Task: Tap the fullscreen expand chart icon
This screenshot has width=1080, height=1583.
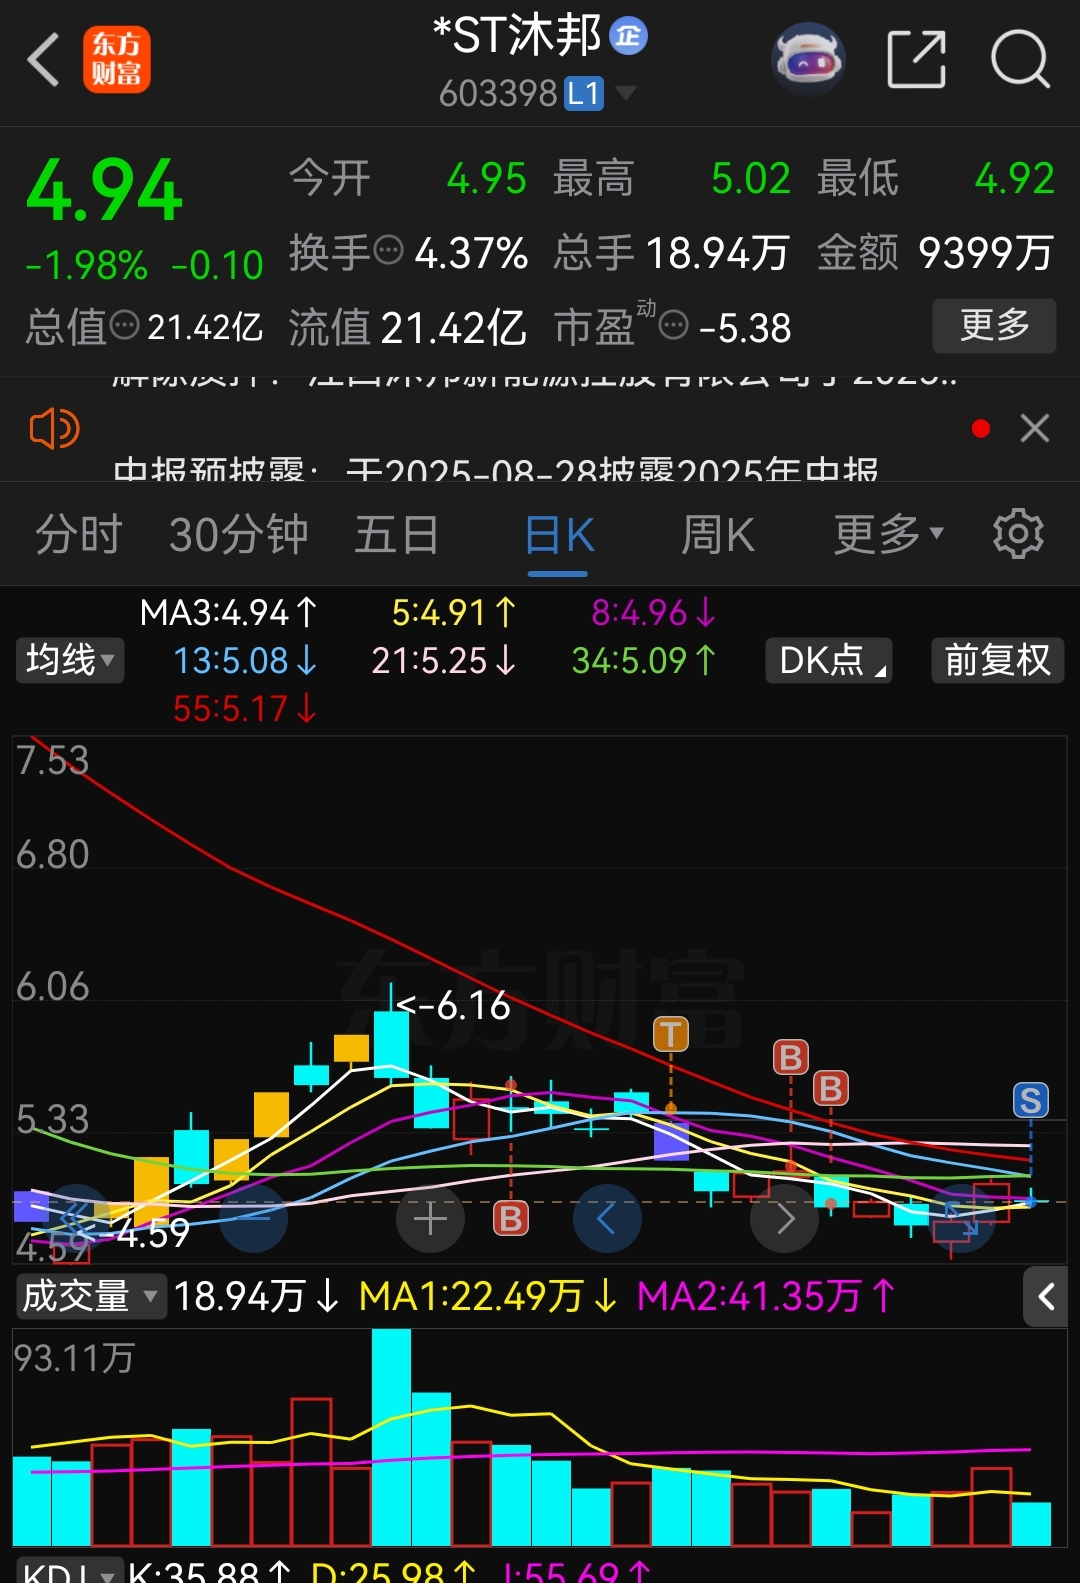Action: (961, 1218)
